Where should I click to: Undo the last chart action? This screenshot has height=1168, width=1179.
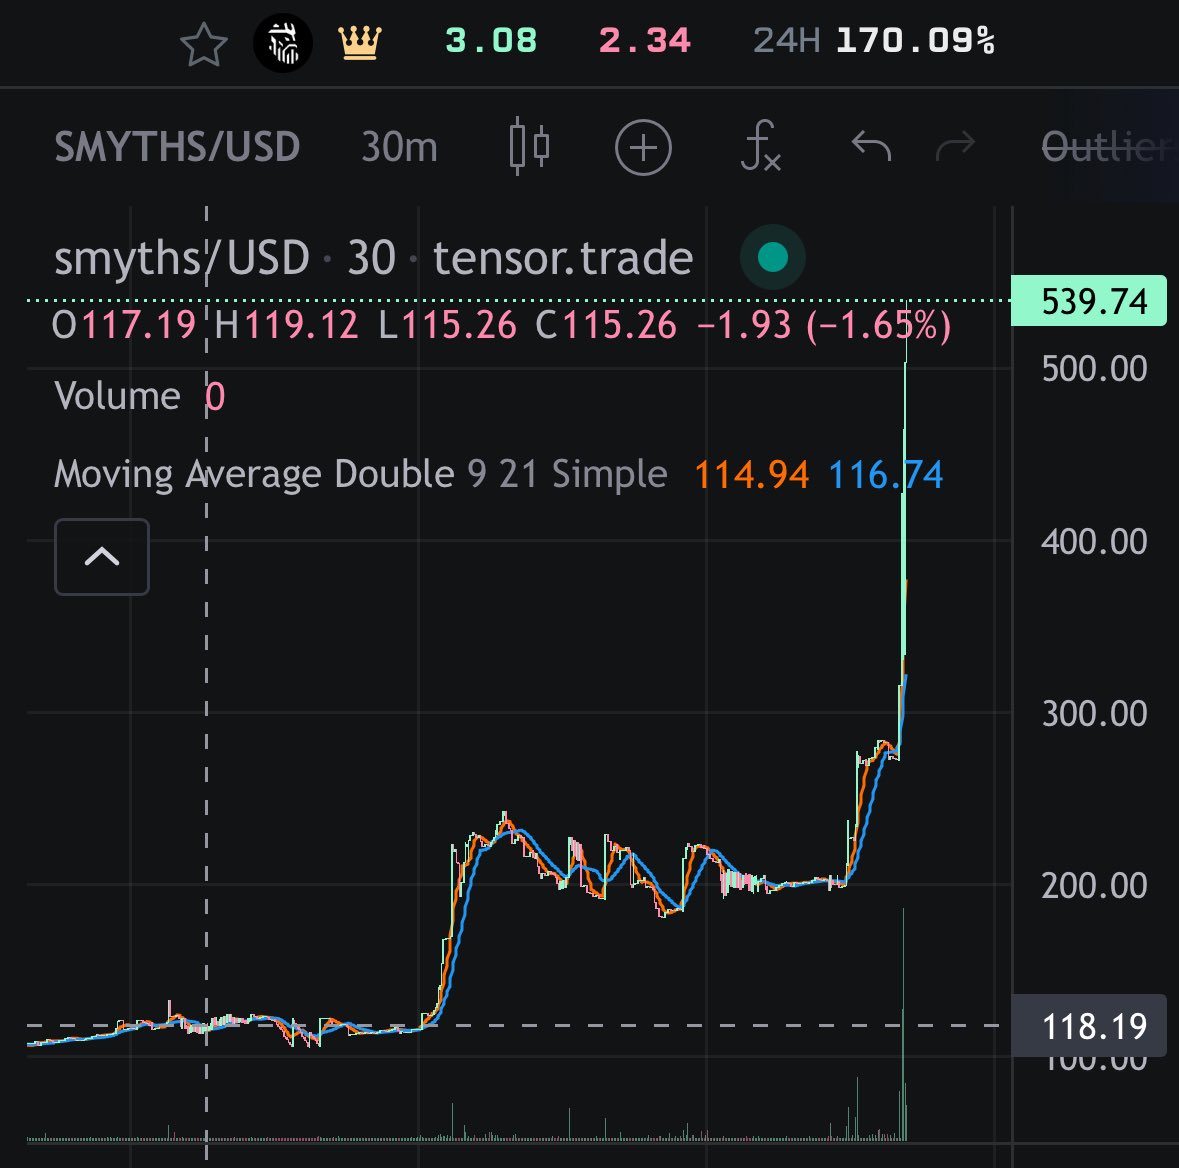pyautogui.click(x=871, y=146)
